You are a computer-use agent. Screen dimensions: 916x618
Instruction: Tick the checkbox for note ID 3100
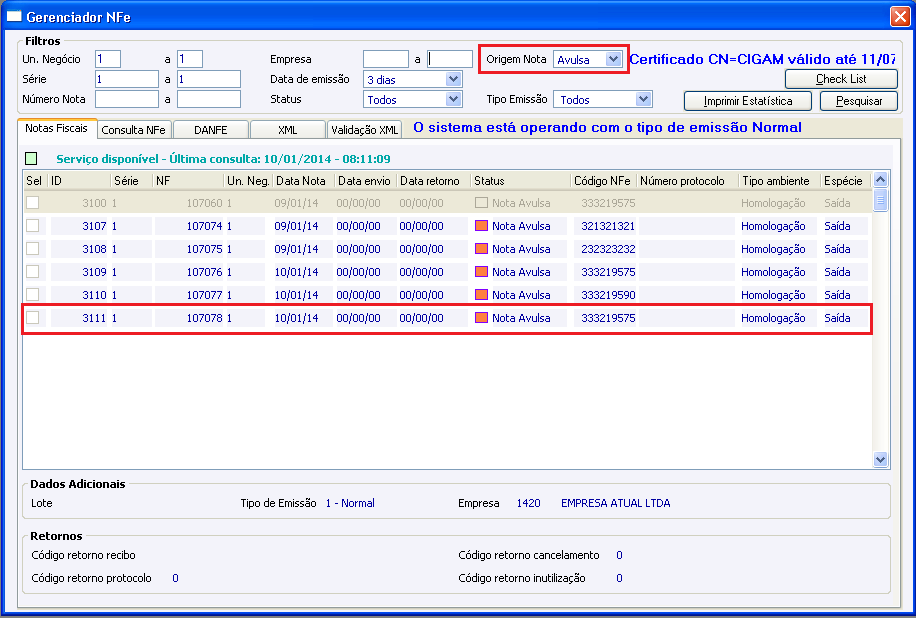tap(33, 203)
